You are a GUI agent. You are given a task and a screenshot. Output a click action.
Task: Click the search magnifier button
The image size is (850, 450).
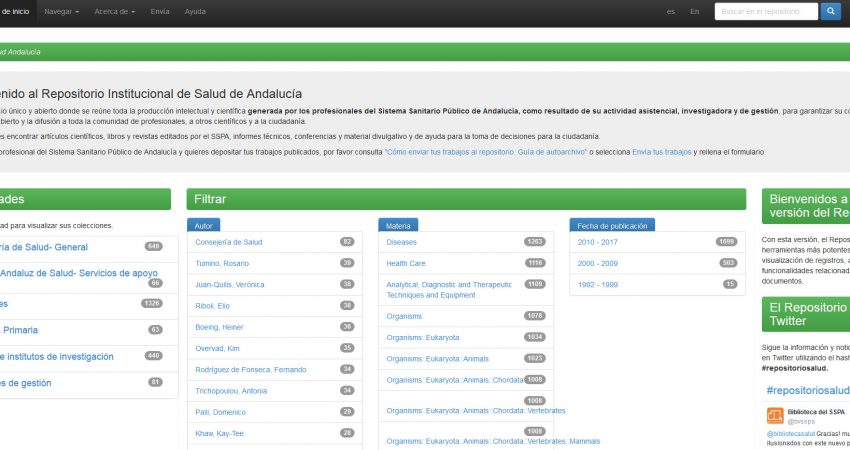click(830, 11)
